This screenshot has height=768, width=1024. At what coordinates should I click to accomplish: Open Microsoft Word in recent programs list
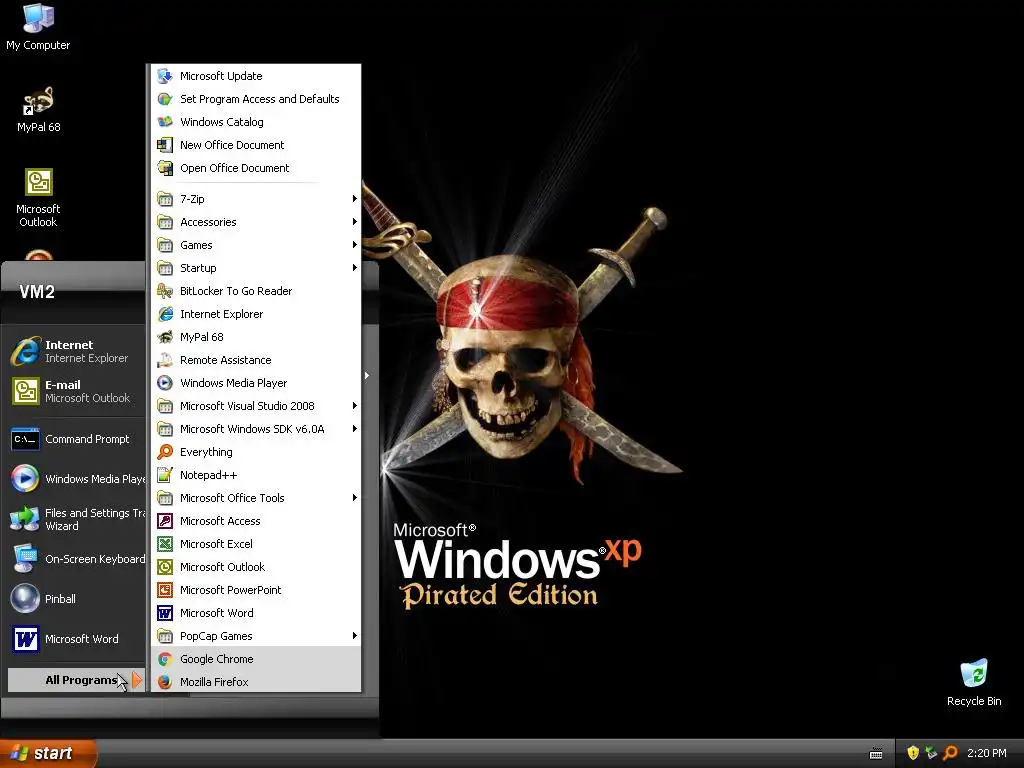click(x=76, y=639)
